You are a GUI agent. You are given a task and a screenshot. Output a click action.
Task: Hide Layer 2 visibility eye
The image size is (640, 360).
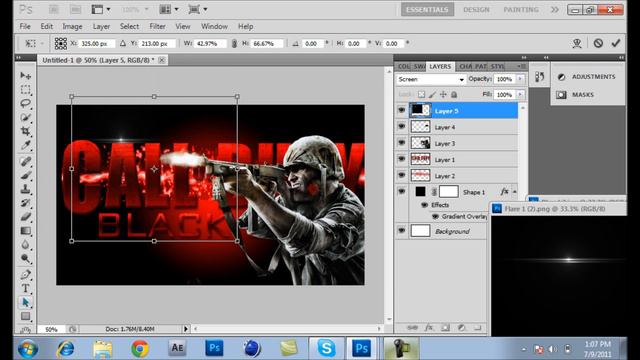pyautogui.click(x=402, y=175)
